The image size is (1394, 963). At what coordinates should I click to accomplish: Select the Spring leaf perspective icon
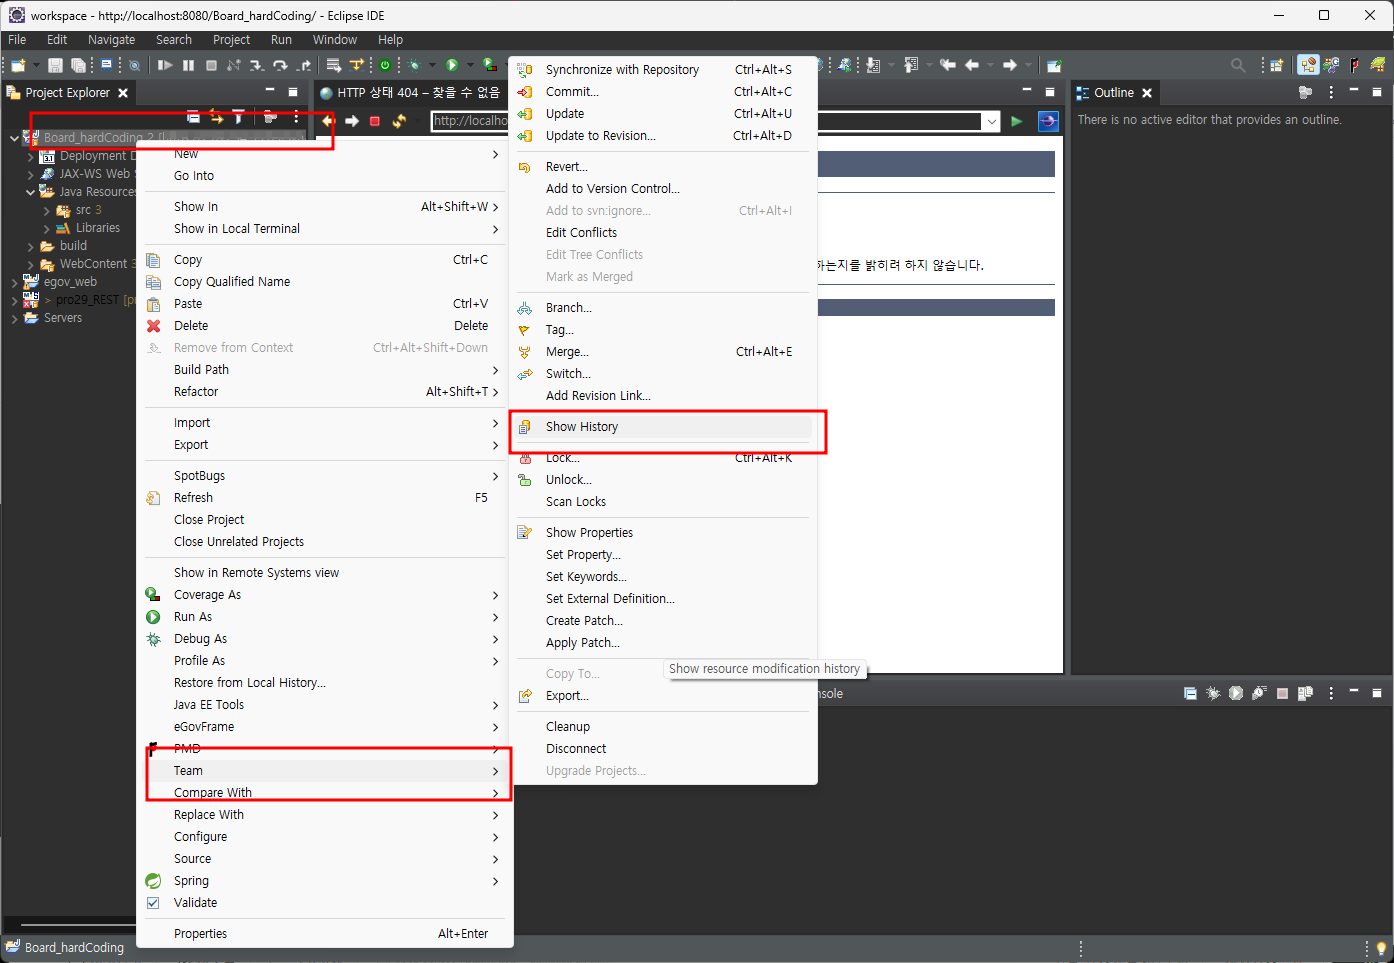[1378, 65]
